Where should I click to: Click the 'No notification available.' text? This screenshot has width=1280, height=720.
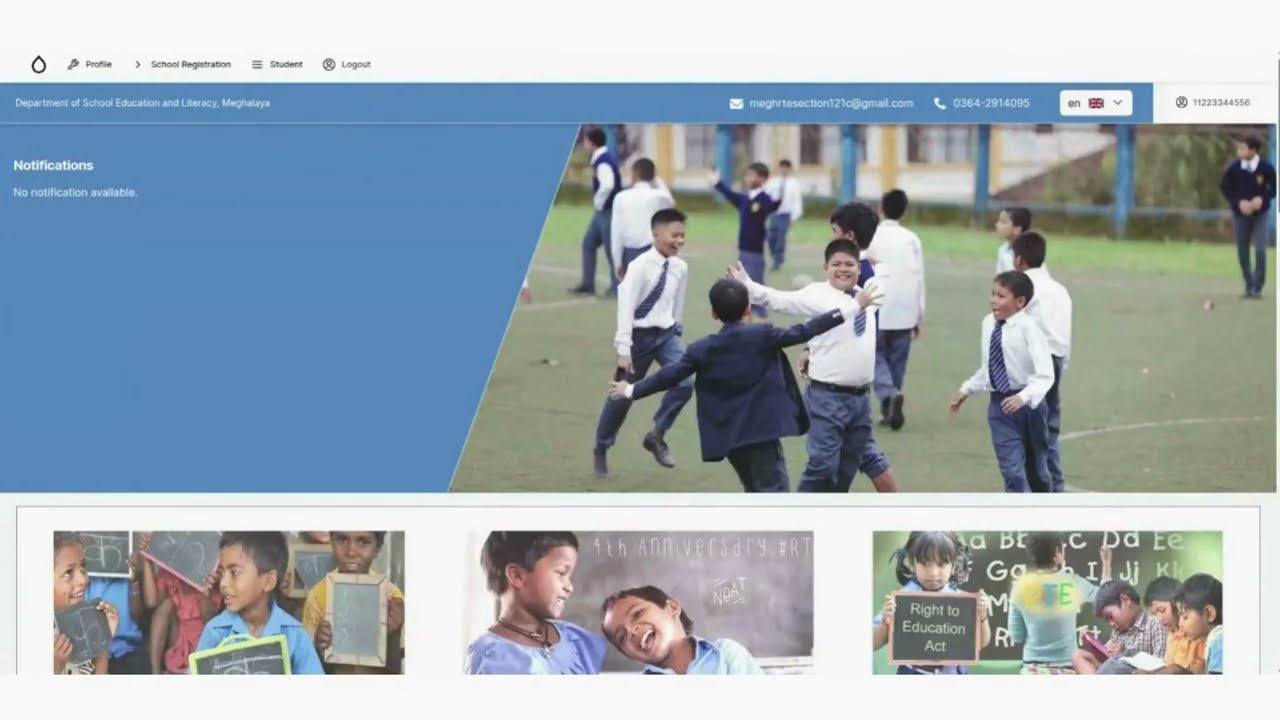coord(75,192)
